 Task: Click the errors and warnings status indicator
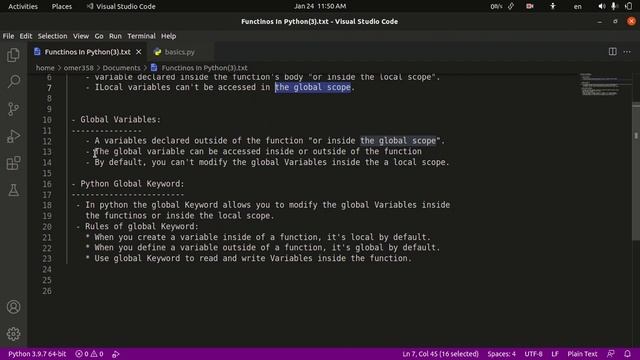click(x=89, y=354)
